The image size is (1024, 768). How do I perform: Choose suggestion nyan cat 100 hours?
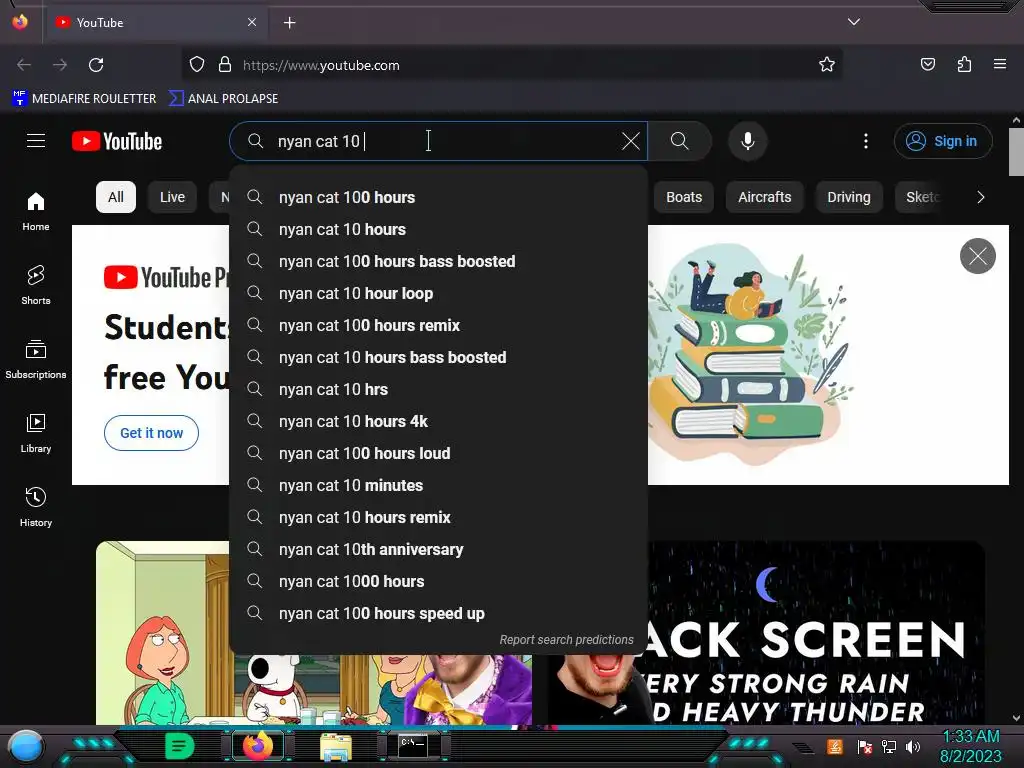tap(438, 197)
